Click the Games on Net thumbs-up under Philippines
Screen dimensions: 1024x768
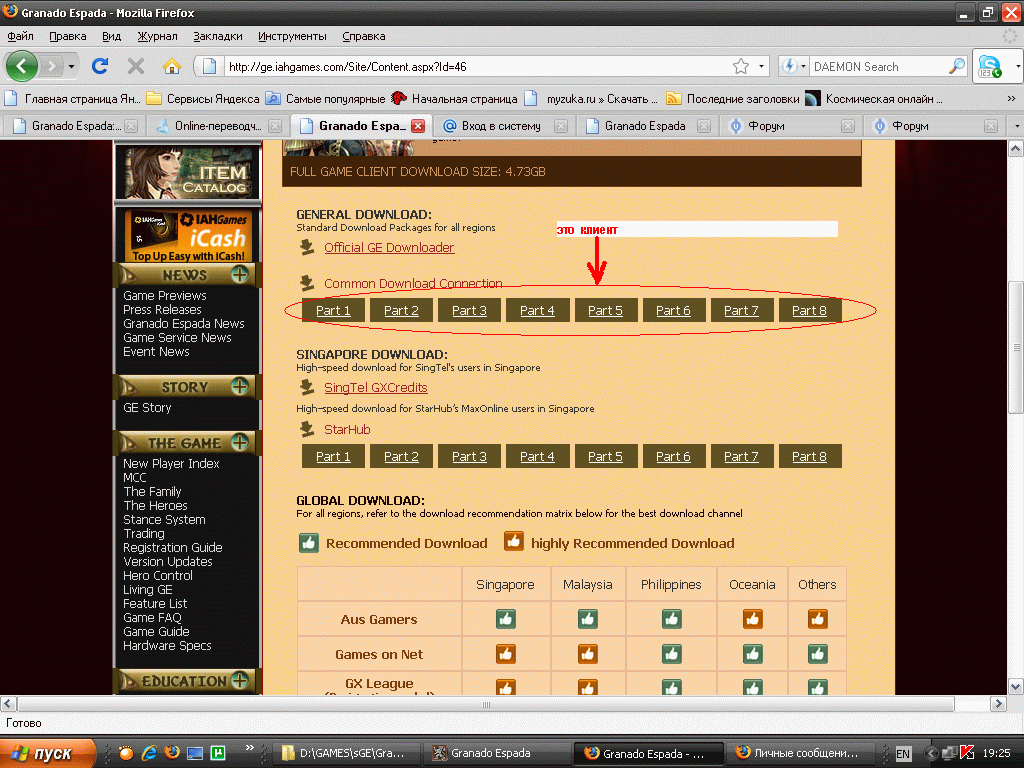pos(671,654)
